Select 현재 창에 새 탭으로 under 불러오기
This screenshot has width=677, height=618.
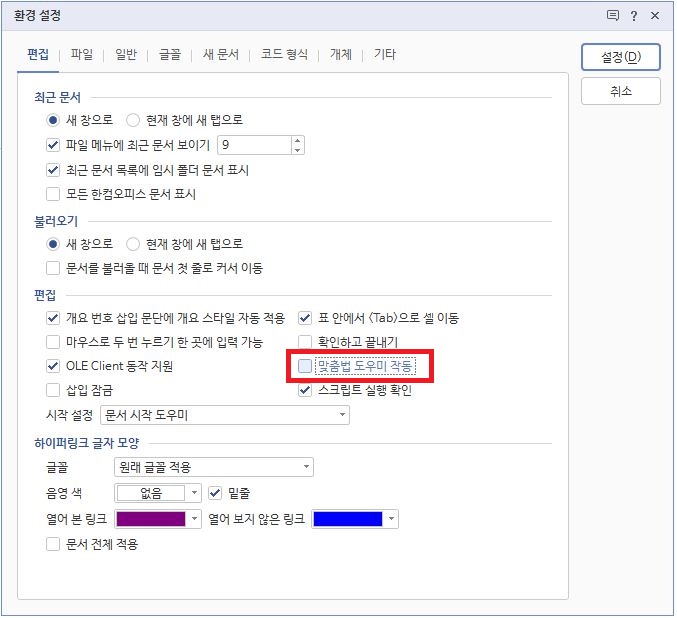(x=133, y=244)
